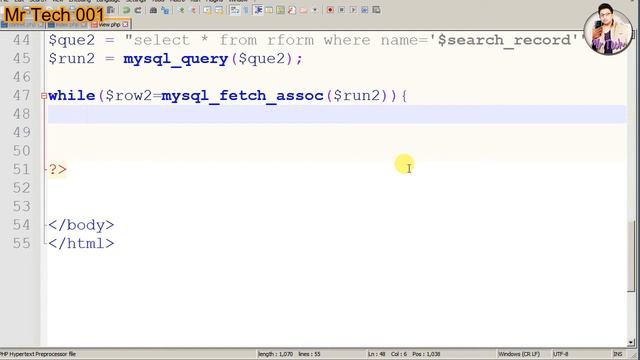This screenshot has width=640, height=360.
Task: Click the UTF-8 encoding status entry
Action: [x=560, y=354]
